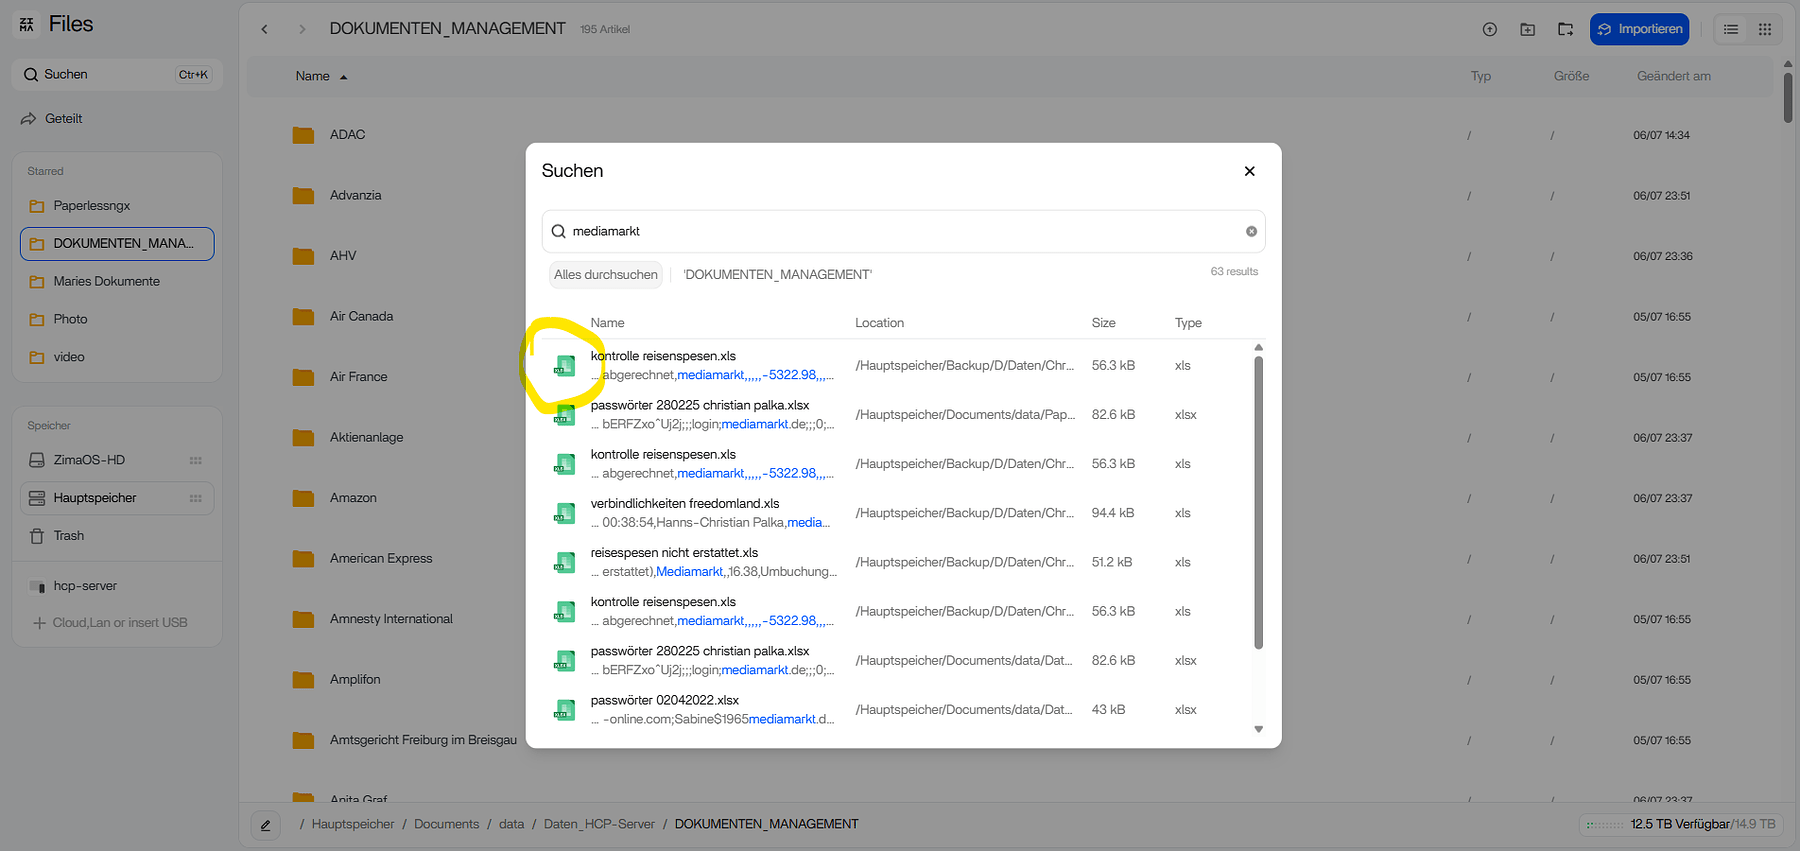Go to Hauptspeicher in breadcrumb path
The height and width of the screenshot is (851, 1800).
(353, 825)
